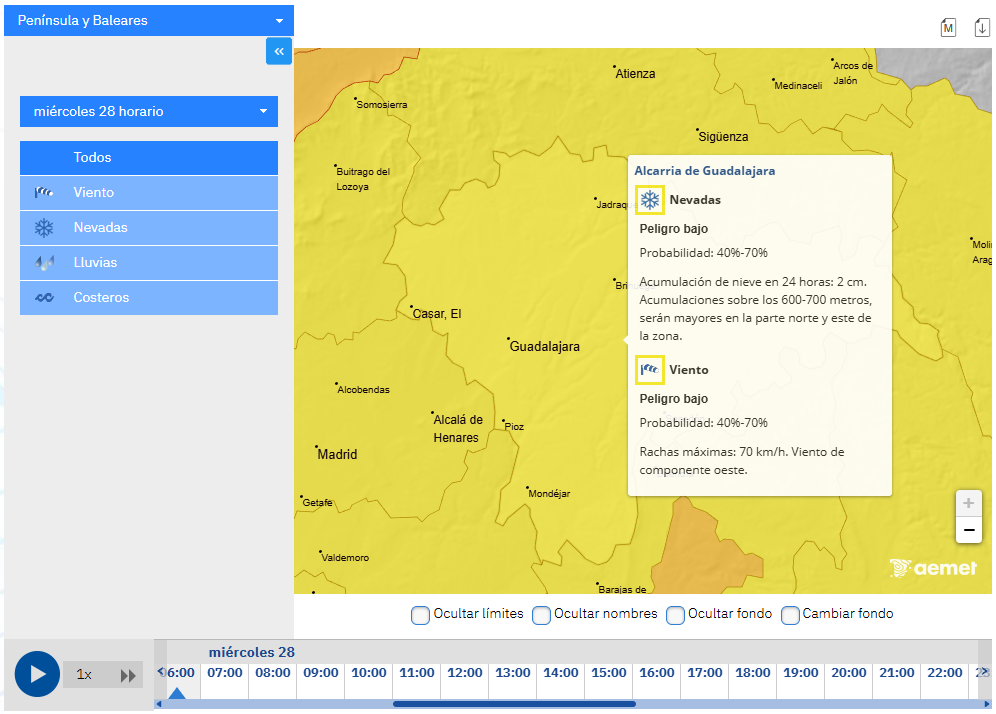Expand the miércoles 28 horario dropdown

[x=149, y=111]
